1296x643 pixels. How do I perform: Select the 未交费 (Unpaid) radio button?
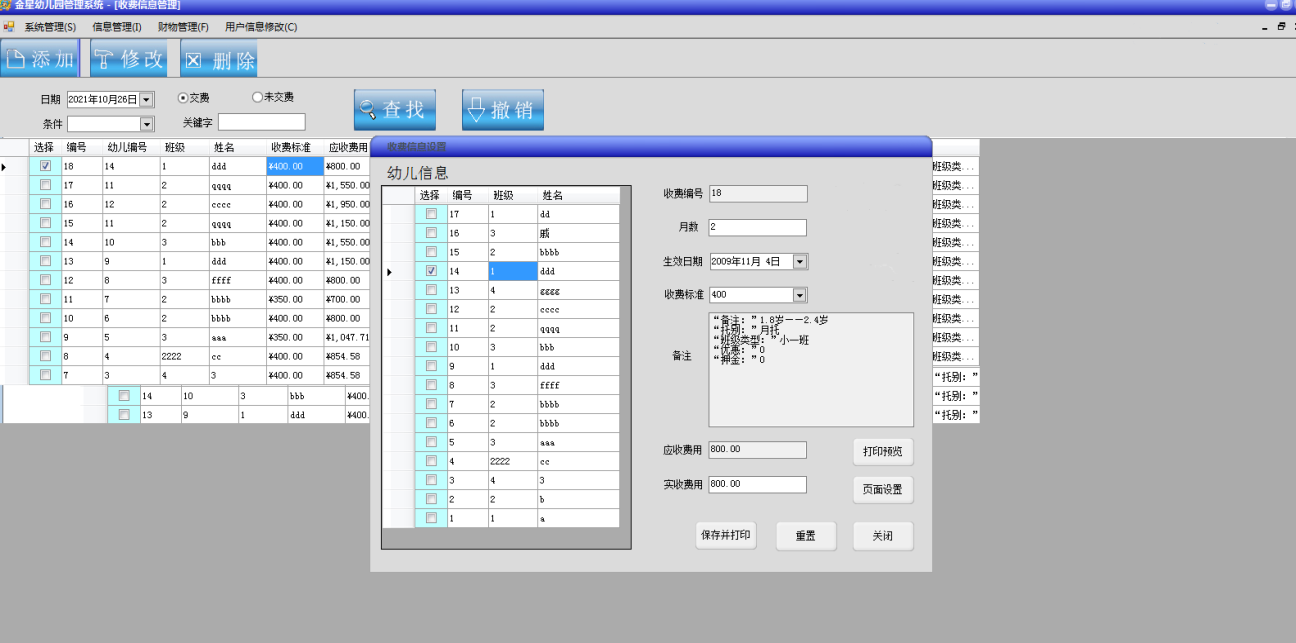coord(257,98)
